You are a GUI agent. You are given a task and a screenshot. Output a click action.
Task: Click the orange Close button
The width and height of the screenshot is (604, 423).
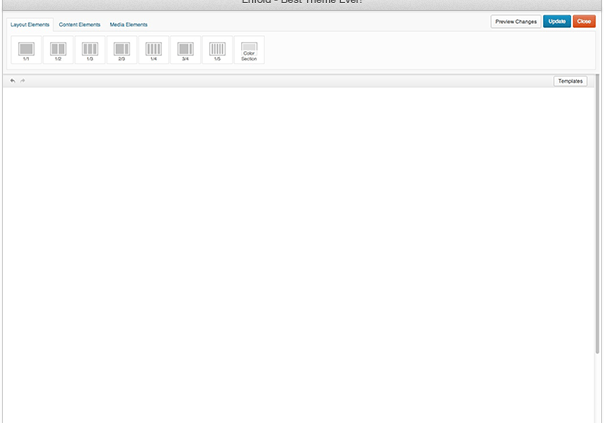tap(584, 21)
